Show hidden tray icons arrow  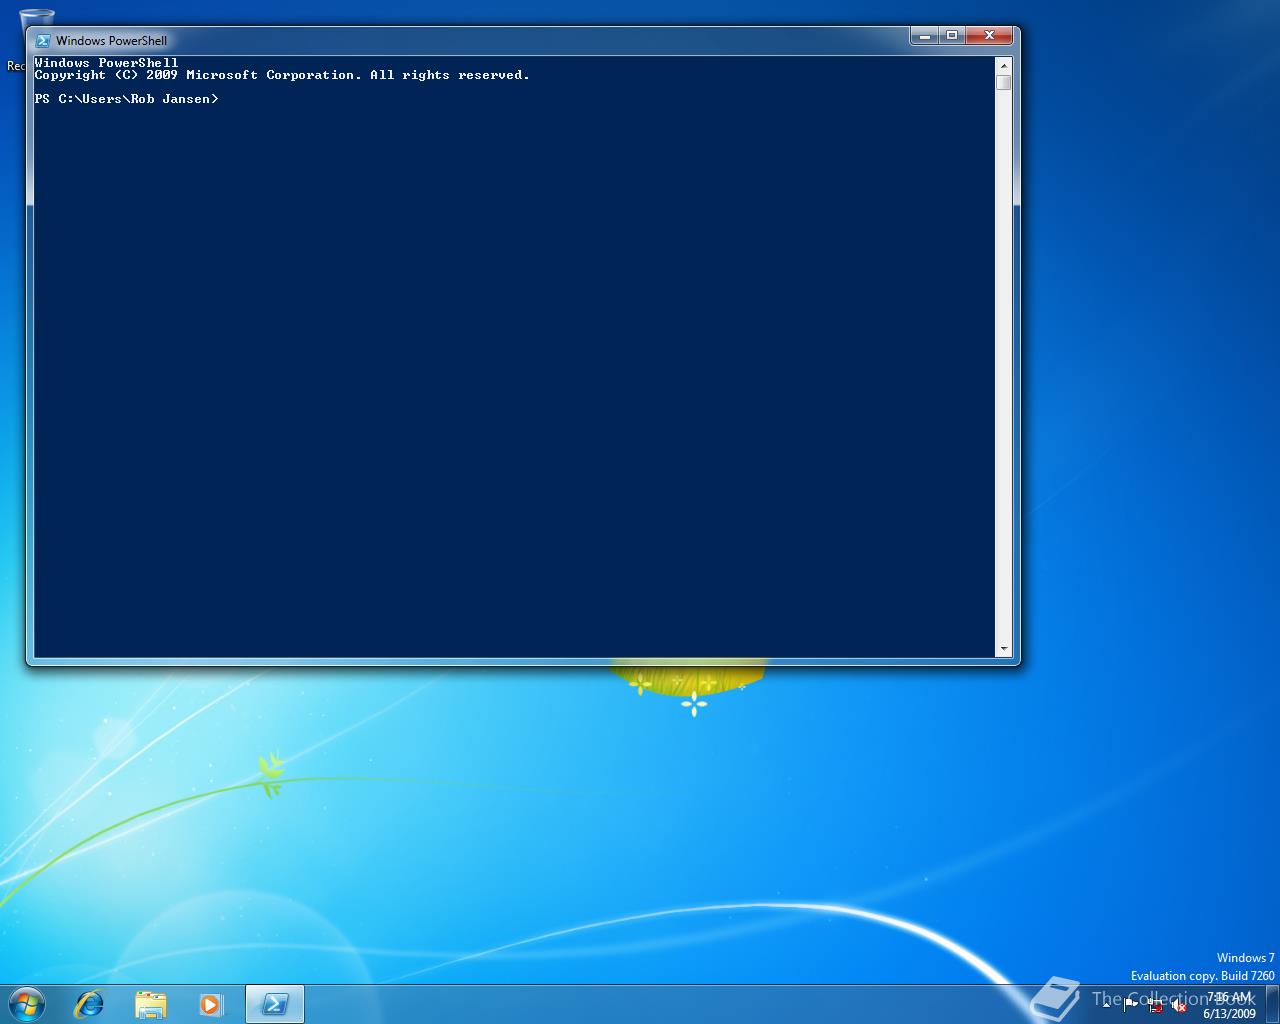(1106, 1005)
